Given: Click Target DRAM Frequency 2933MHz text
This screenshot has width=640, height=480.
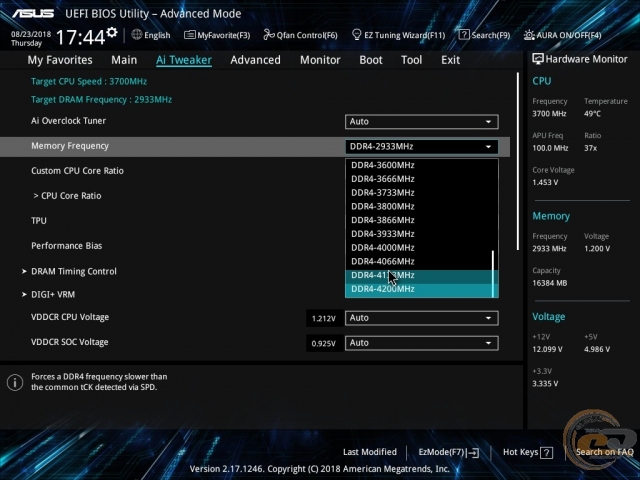Looking at the screenshot, I should [x=101, y=100].
